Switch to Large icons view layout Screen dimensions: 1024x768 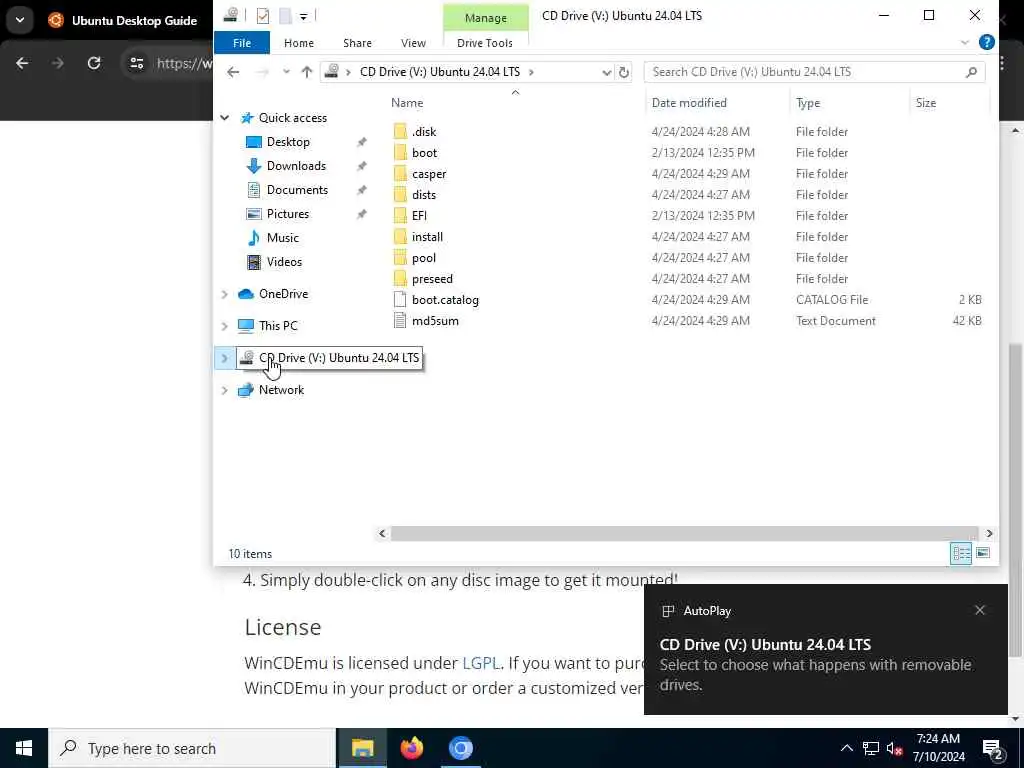point(983,554)
